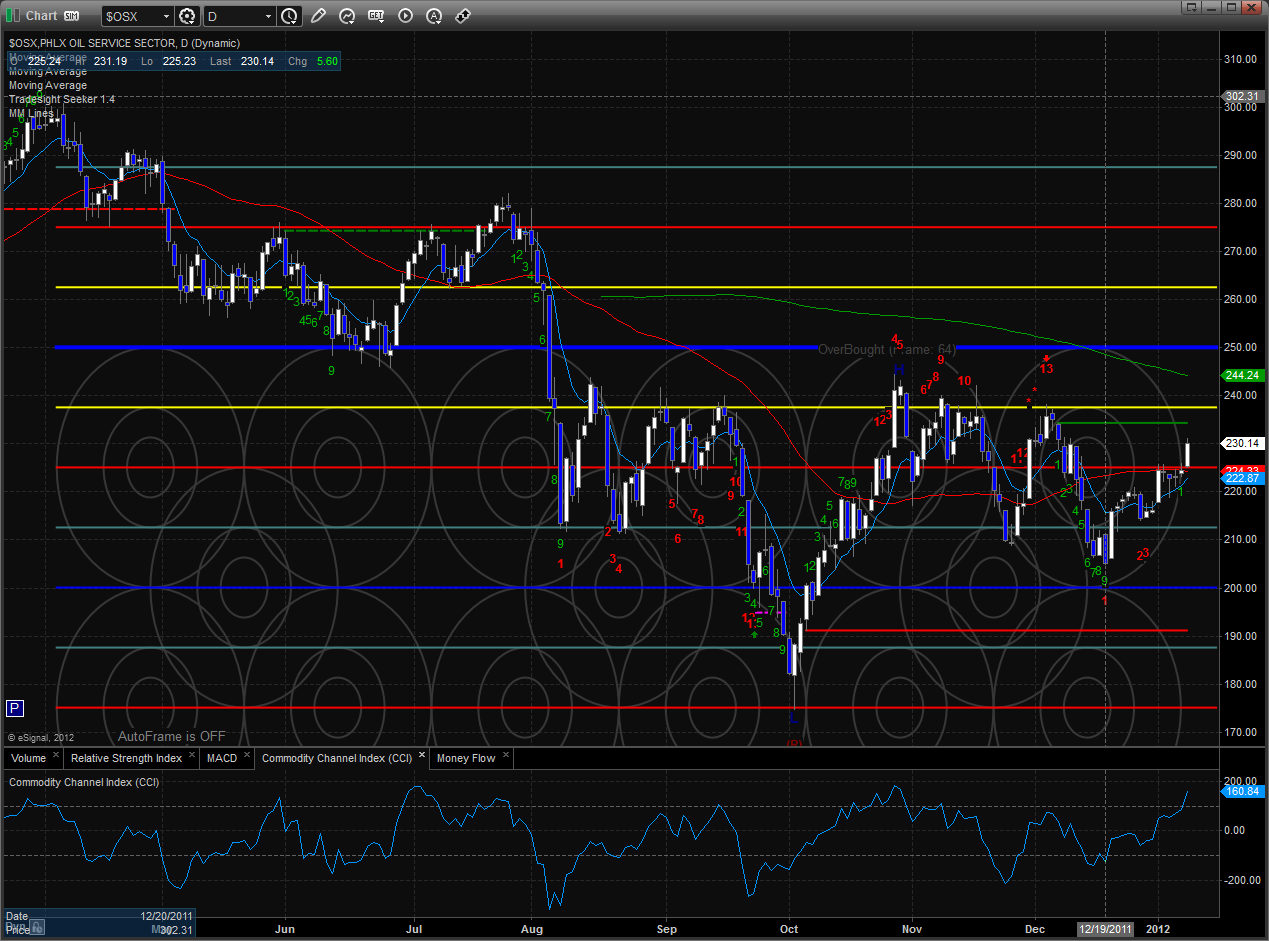The width and height of the screenshot is (1269, 941).
Task: Click the AutoFrame is OFF text
Action: (172, 736)
